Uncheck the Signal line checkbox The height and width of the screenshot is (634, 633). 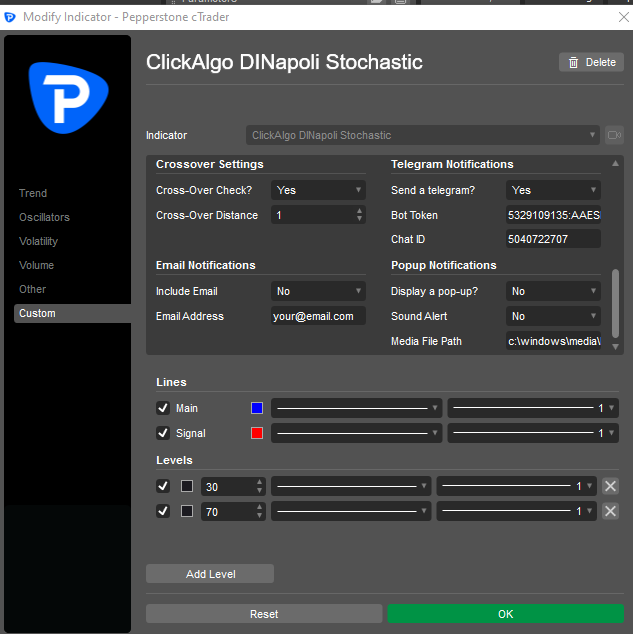[163, 433]
